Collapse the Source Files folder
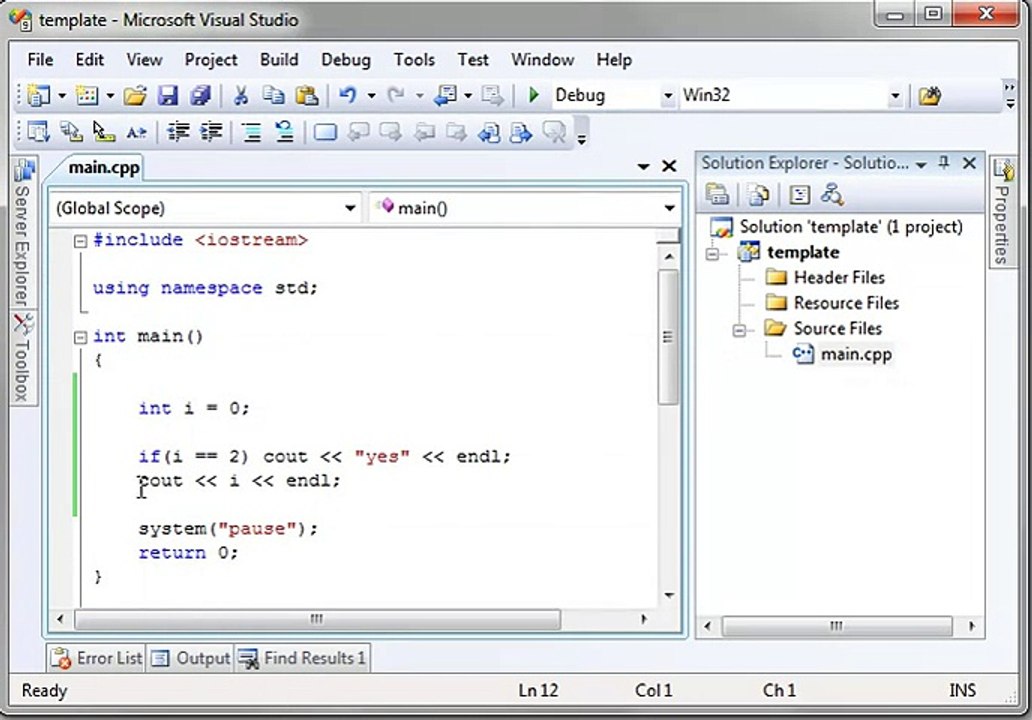 [x=739, y=330]
